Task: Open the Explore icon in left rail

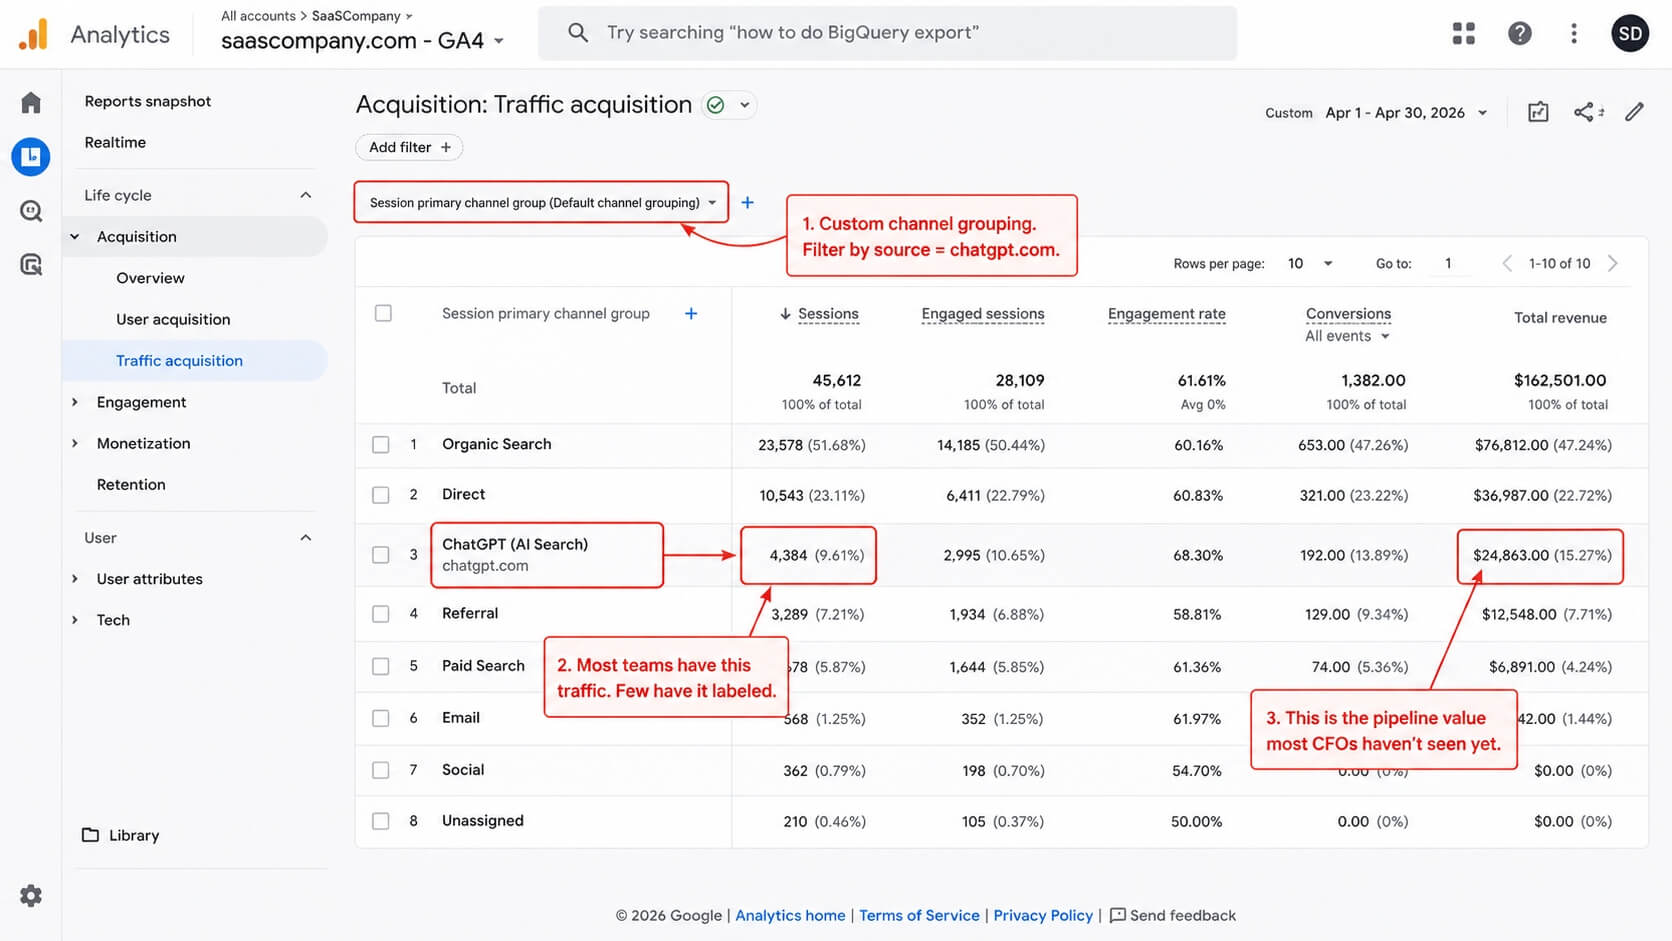Action: click(x=31, y=211)
